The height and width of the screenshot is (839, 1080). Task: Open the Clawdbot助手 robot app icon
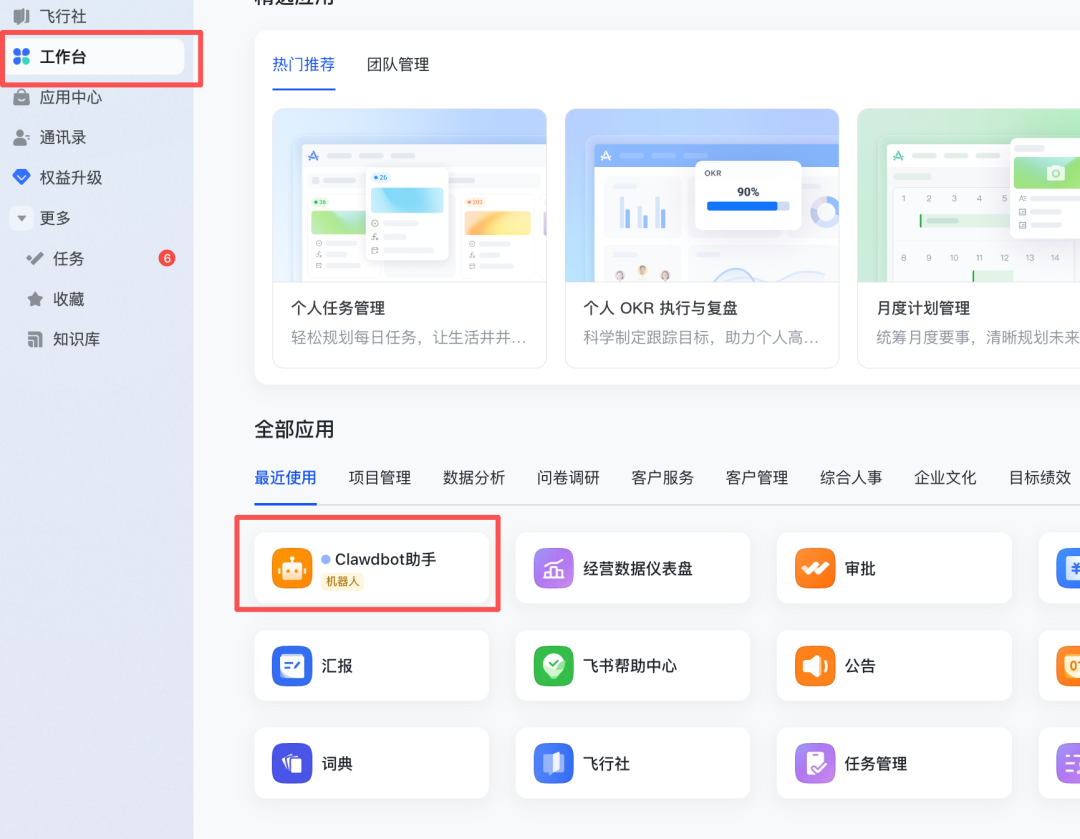[292, 568]
